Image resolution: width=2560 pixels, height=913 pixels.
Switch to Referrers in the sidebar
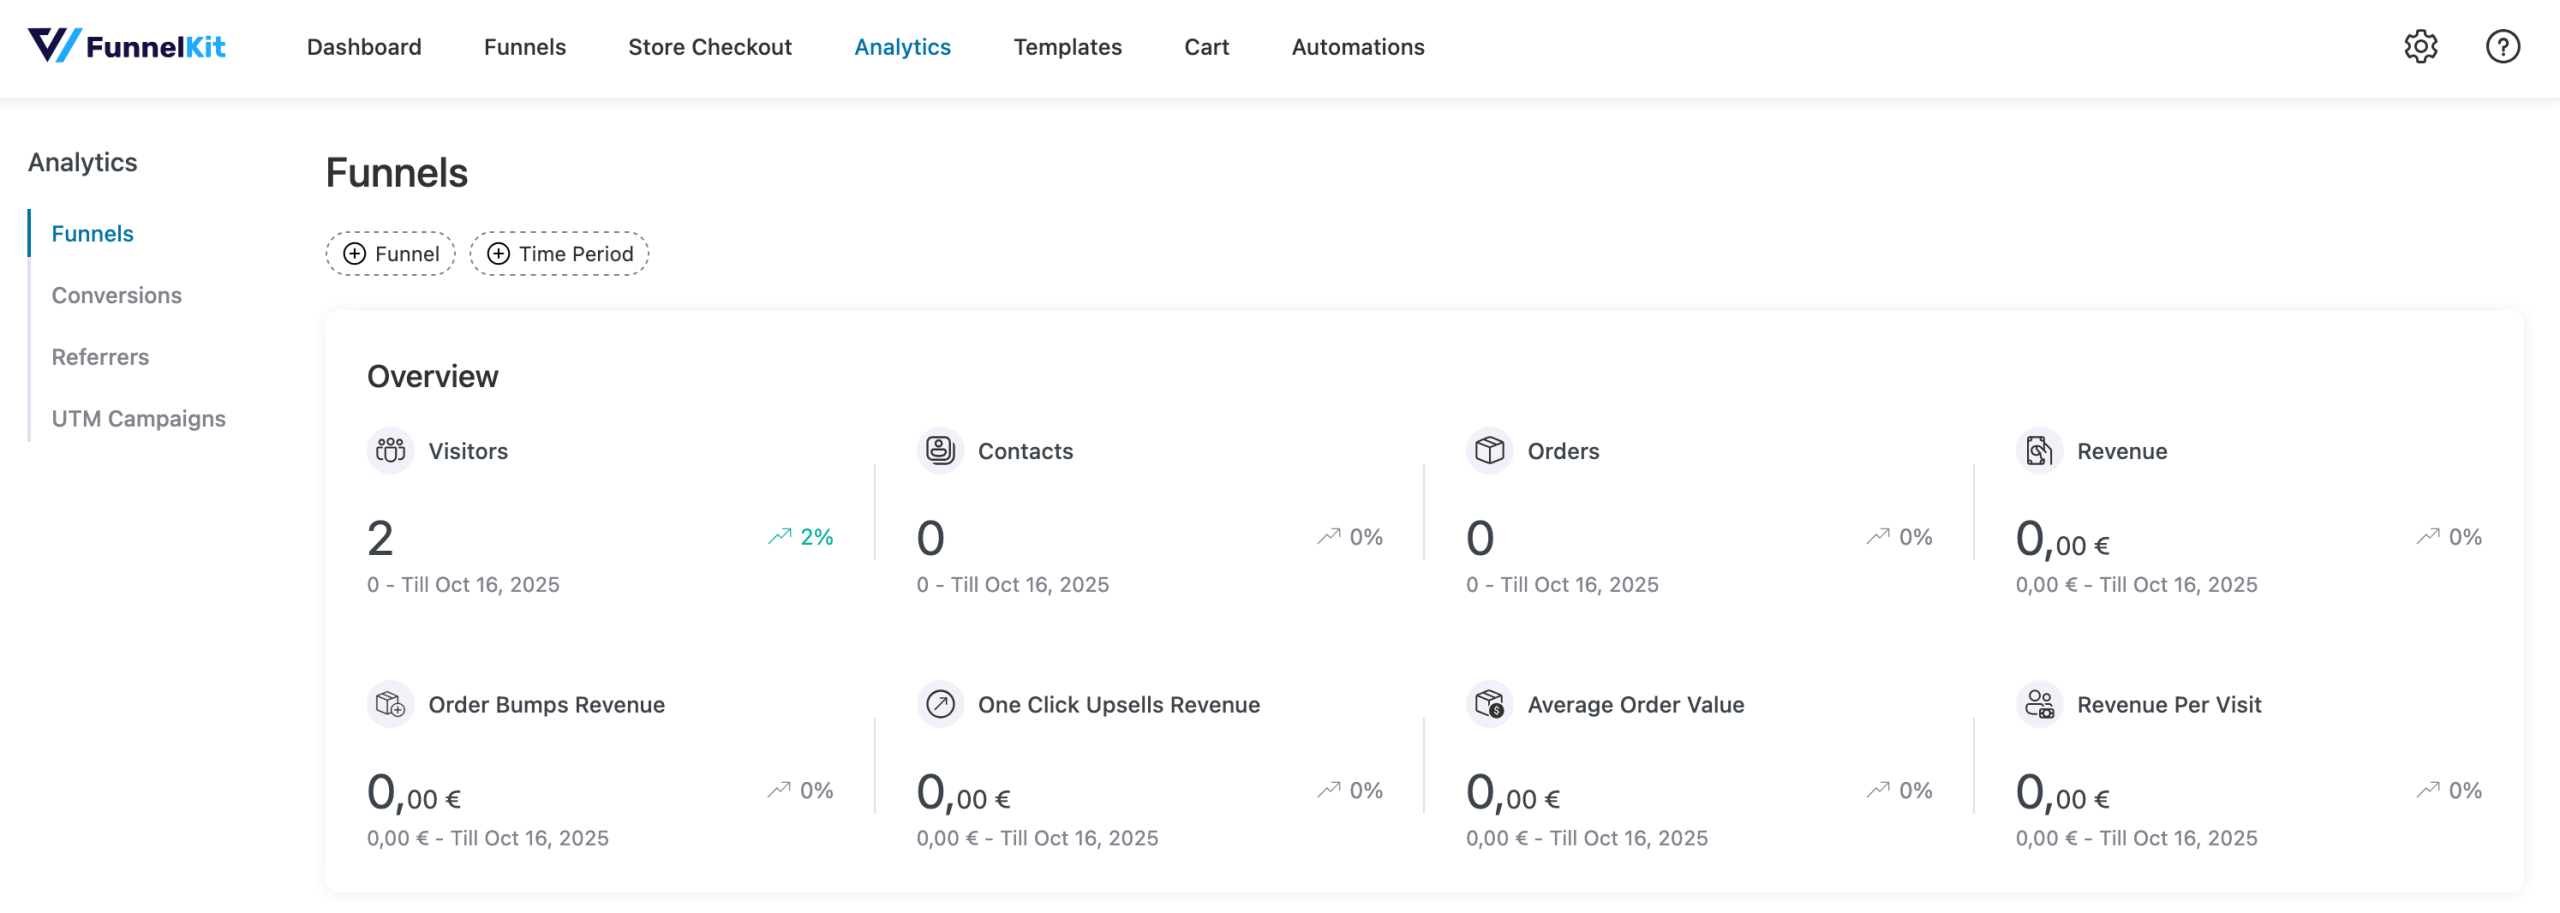pyautogui.click(x=100, y=358)
